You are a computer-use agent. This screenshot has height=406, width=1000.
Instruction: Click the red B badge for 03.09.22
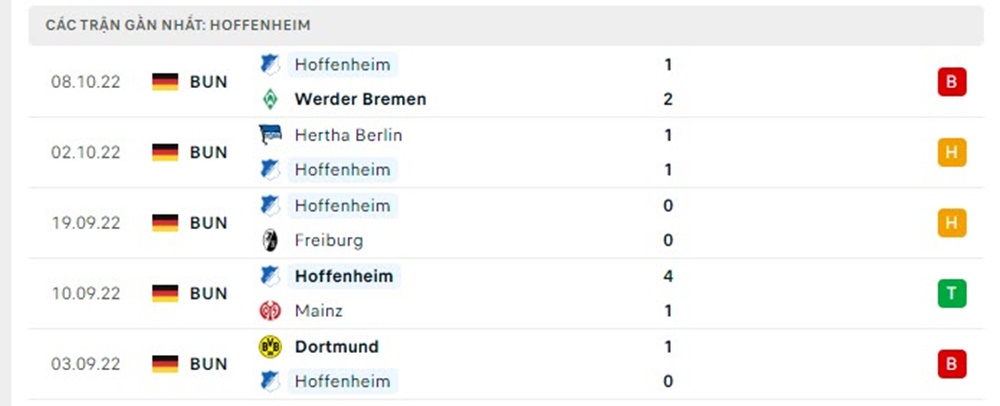click(x=951, y=365)
